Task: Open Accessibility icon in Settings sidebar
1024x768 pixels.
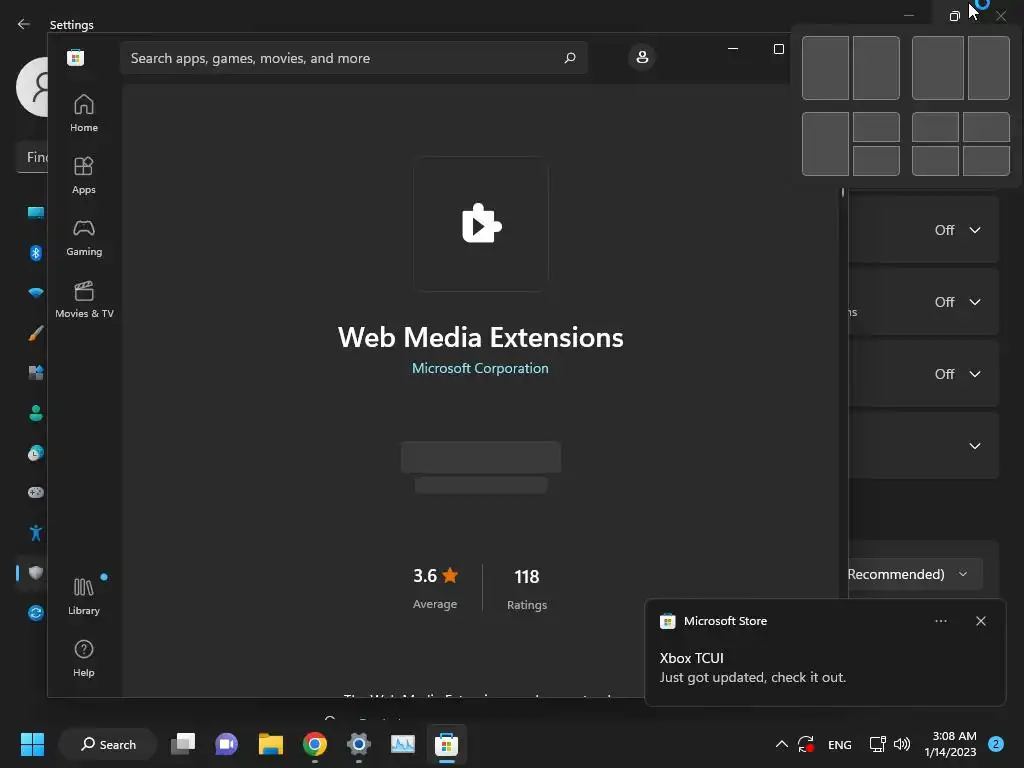Action: click(x=36, y=533)
